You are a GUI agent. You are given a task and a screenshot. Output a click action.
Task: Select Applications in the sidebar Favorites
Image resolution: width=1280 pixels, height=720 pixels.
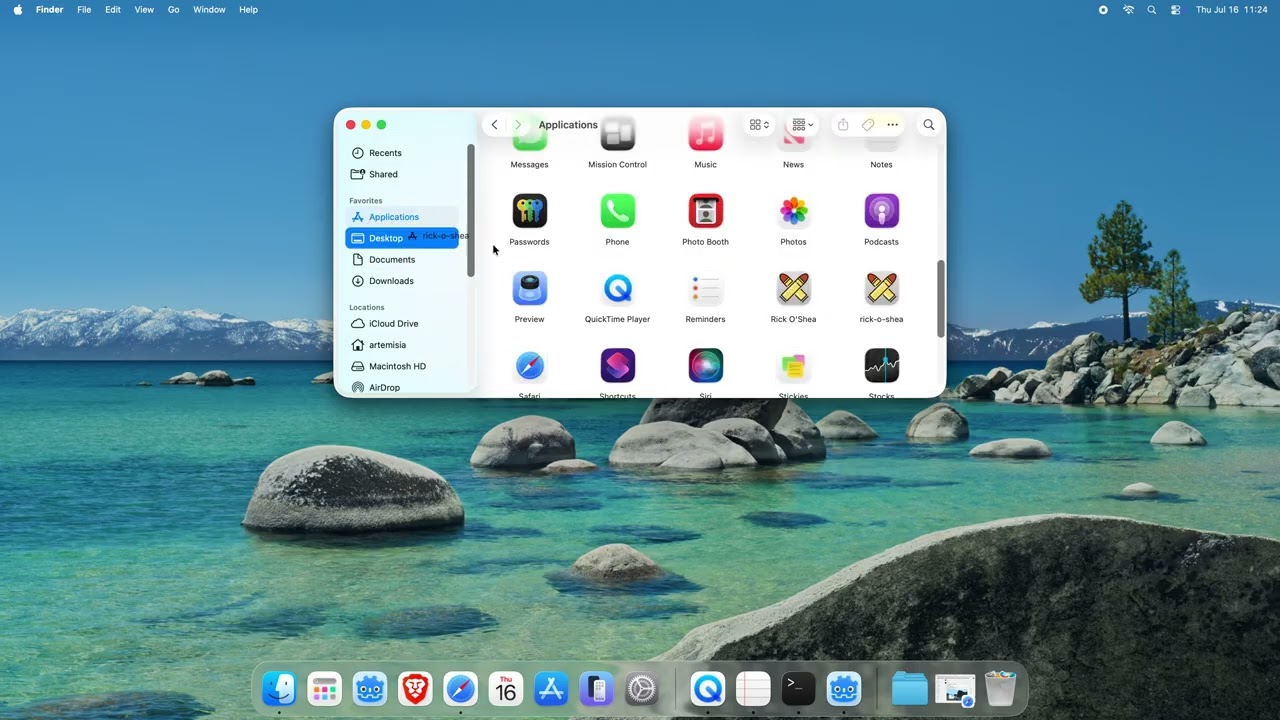tap(401, 217)
